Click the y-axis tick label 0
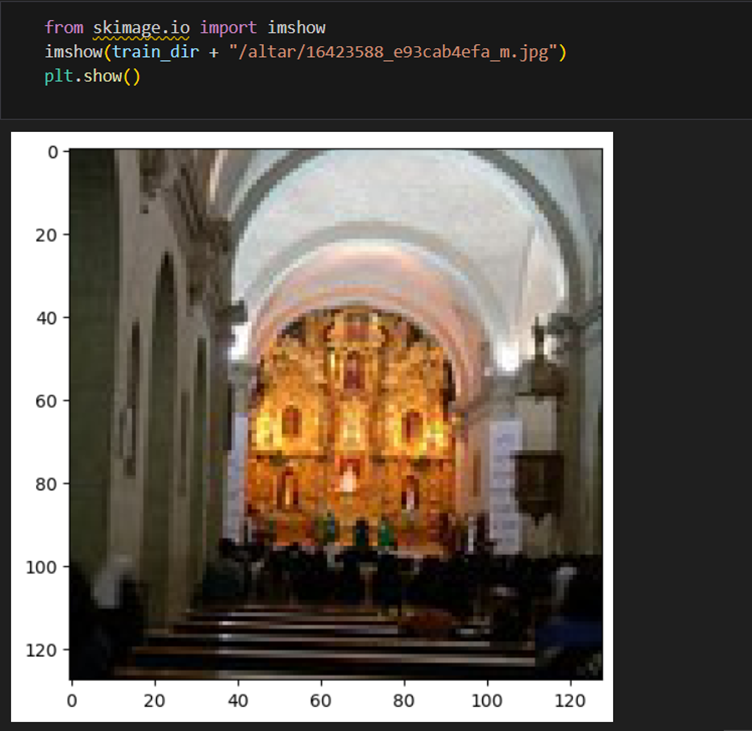This screenshot has height=731, width=752. pos(53,153)
